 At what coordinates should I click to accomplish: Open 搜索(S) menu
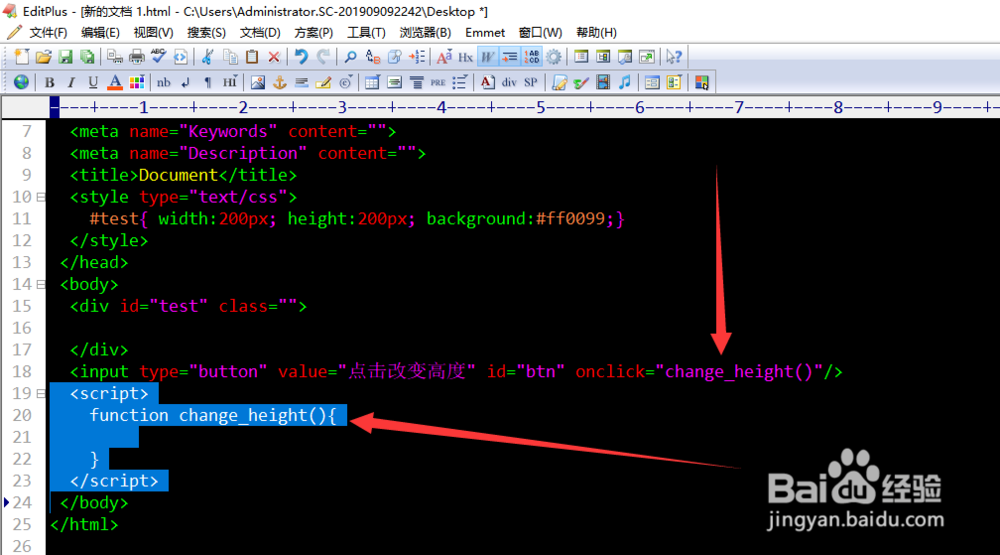(x=206, y=33)
